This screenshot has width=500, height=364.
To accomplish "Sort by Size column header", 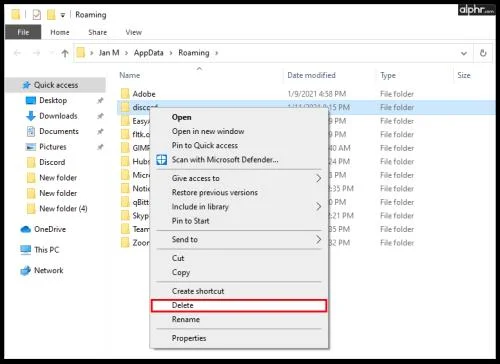I will click(x=464, y=75).
